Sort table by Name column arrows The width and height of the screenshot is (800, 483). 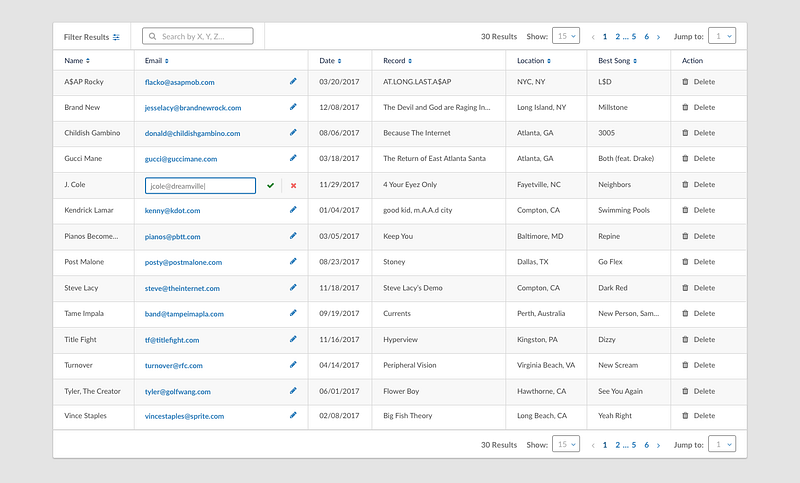coord(88,61)
